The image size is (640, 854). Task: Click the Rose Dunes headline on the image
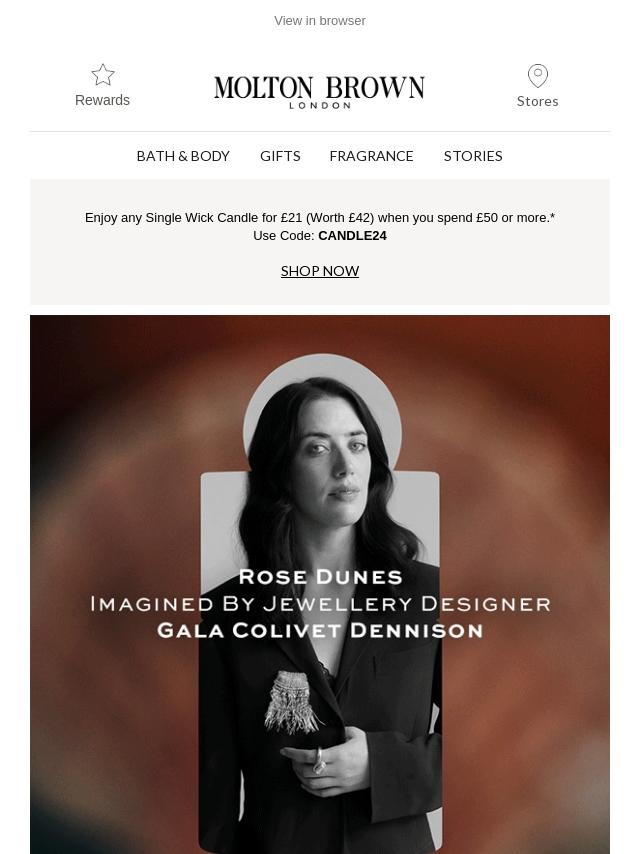point(320,577)
